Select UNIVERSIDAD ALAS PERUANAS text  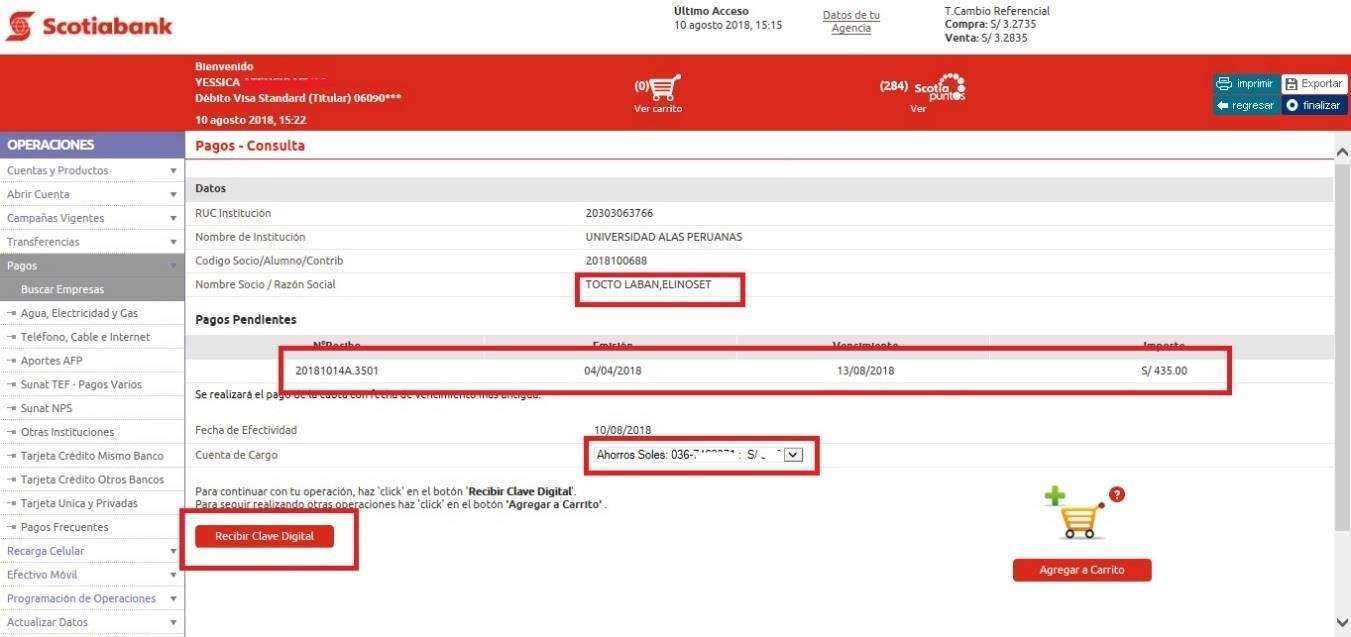tap(664, 237)
